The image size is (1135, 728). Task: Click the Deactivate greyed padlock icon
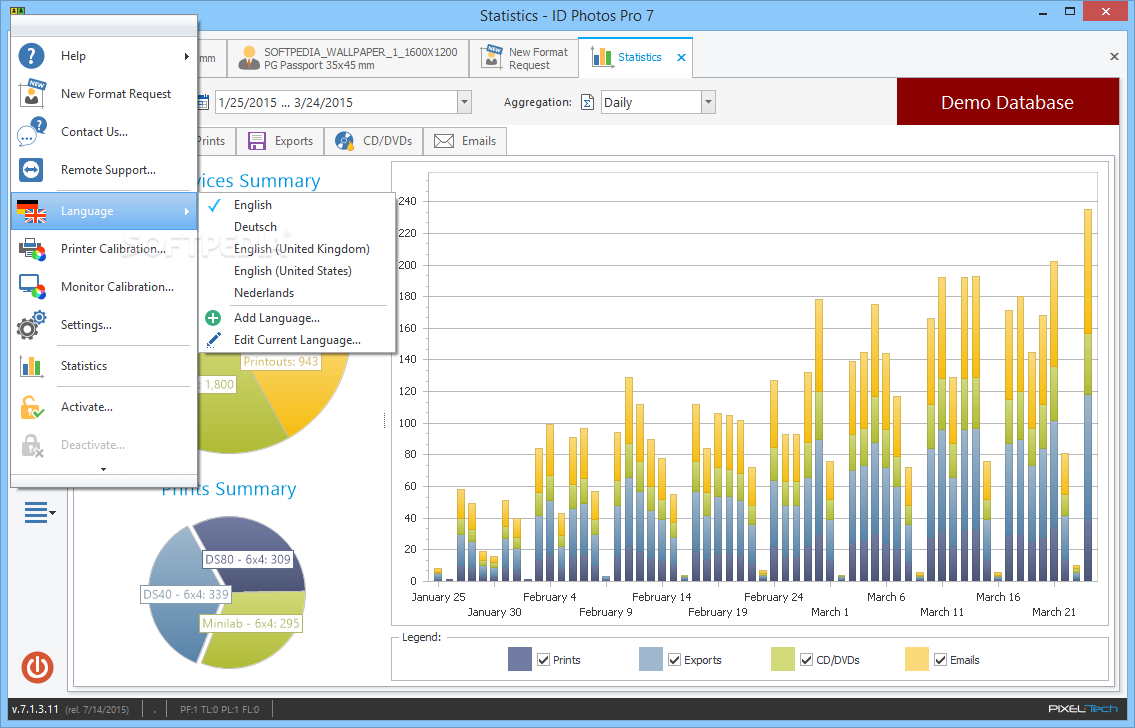click(32, 446)
